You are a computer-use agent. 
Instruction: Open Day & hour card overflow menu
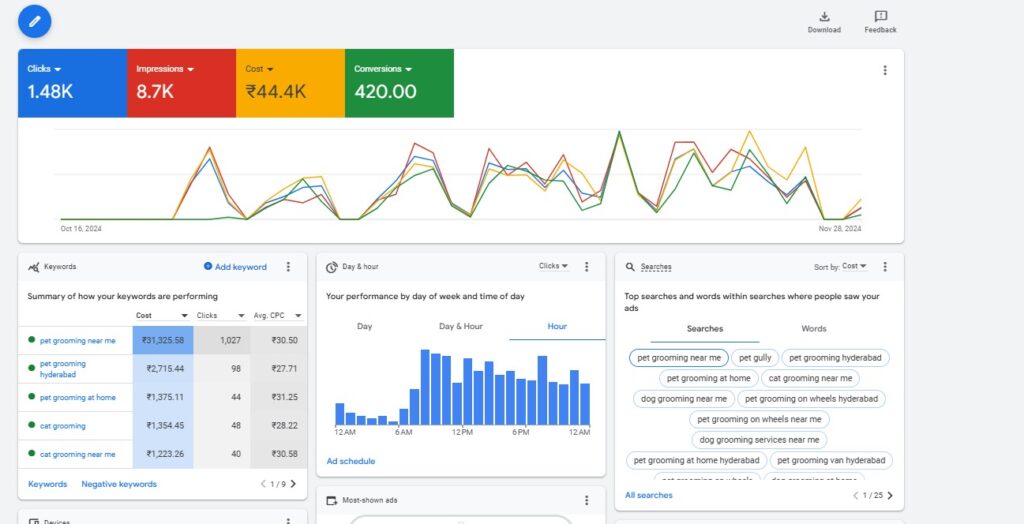[x=587, y=267]
